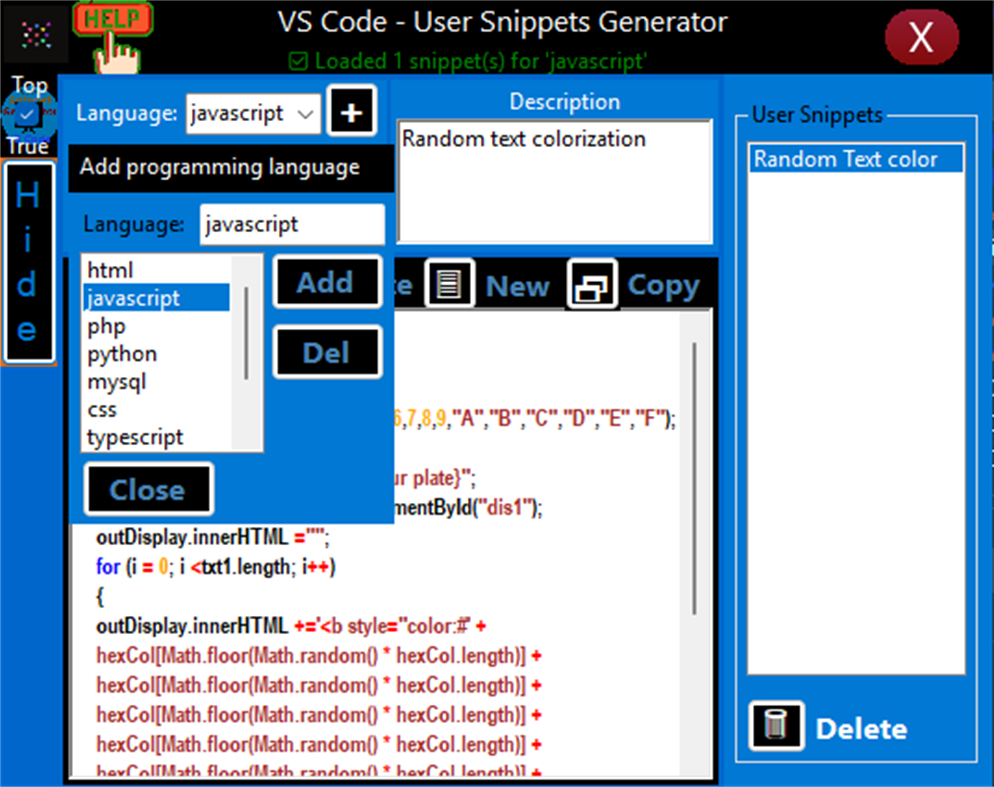
Task: Select mysql in the language list
Action: (x=157, y=381)
